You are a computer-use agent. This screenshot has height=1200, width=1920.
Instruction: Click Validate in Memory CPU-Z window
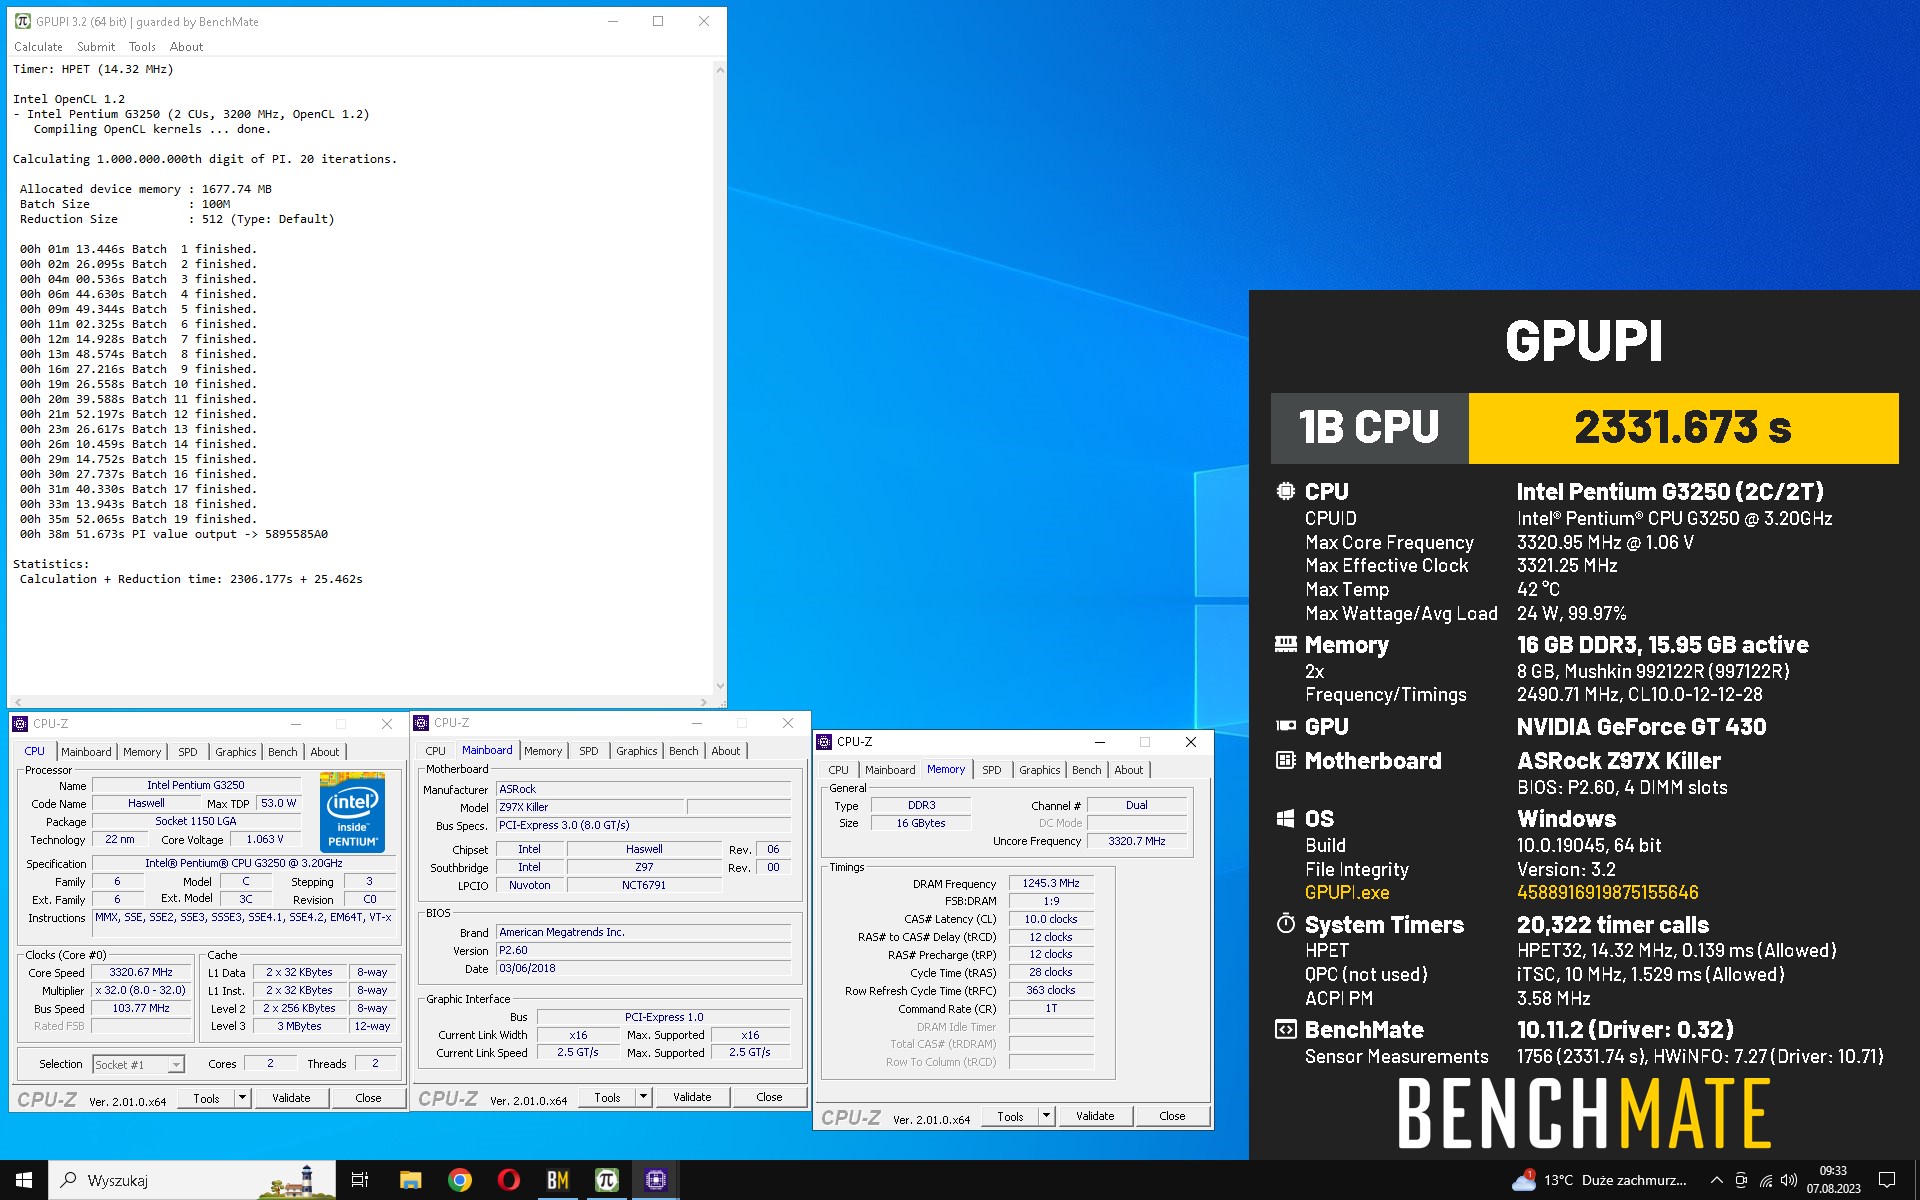pyautogui.click(x=1095, y=1116)
